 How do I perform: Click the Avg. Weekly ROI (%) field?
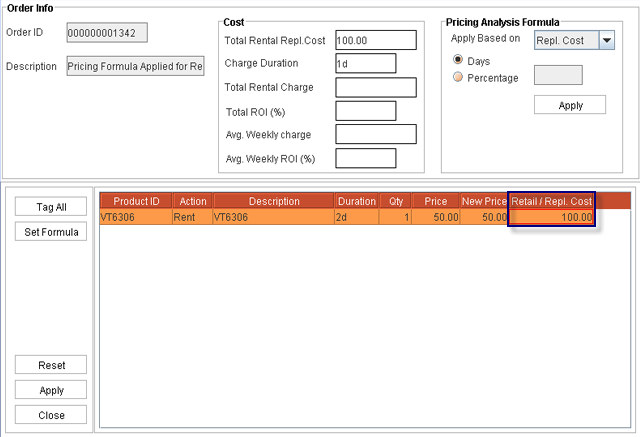coord(365,158)
